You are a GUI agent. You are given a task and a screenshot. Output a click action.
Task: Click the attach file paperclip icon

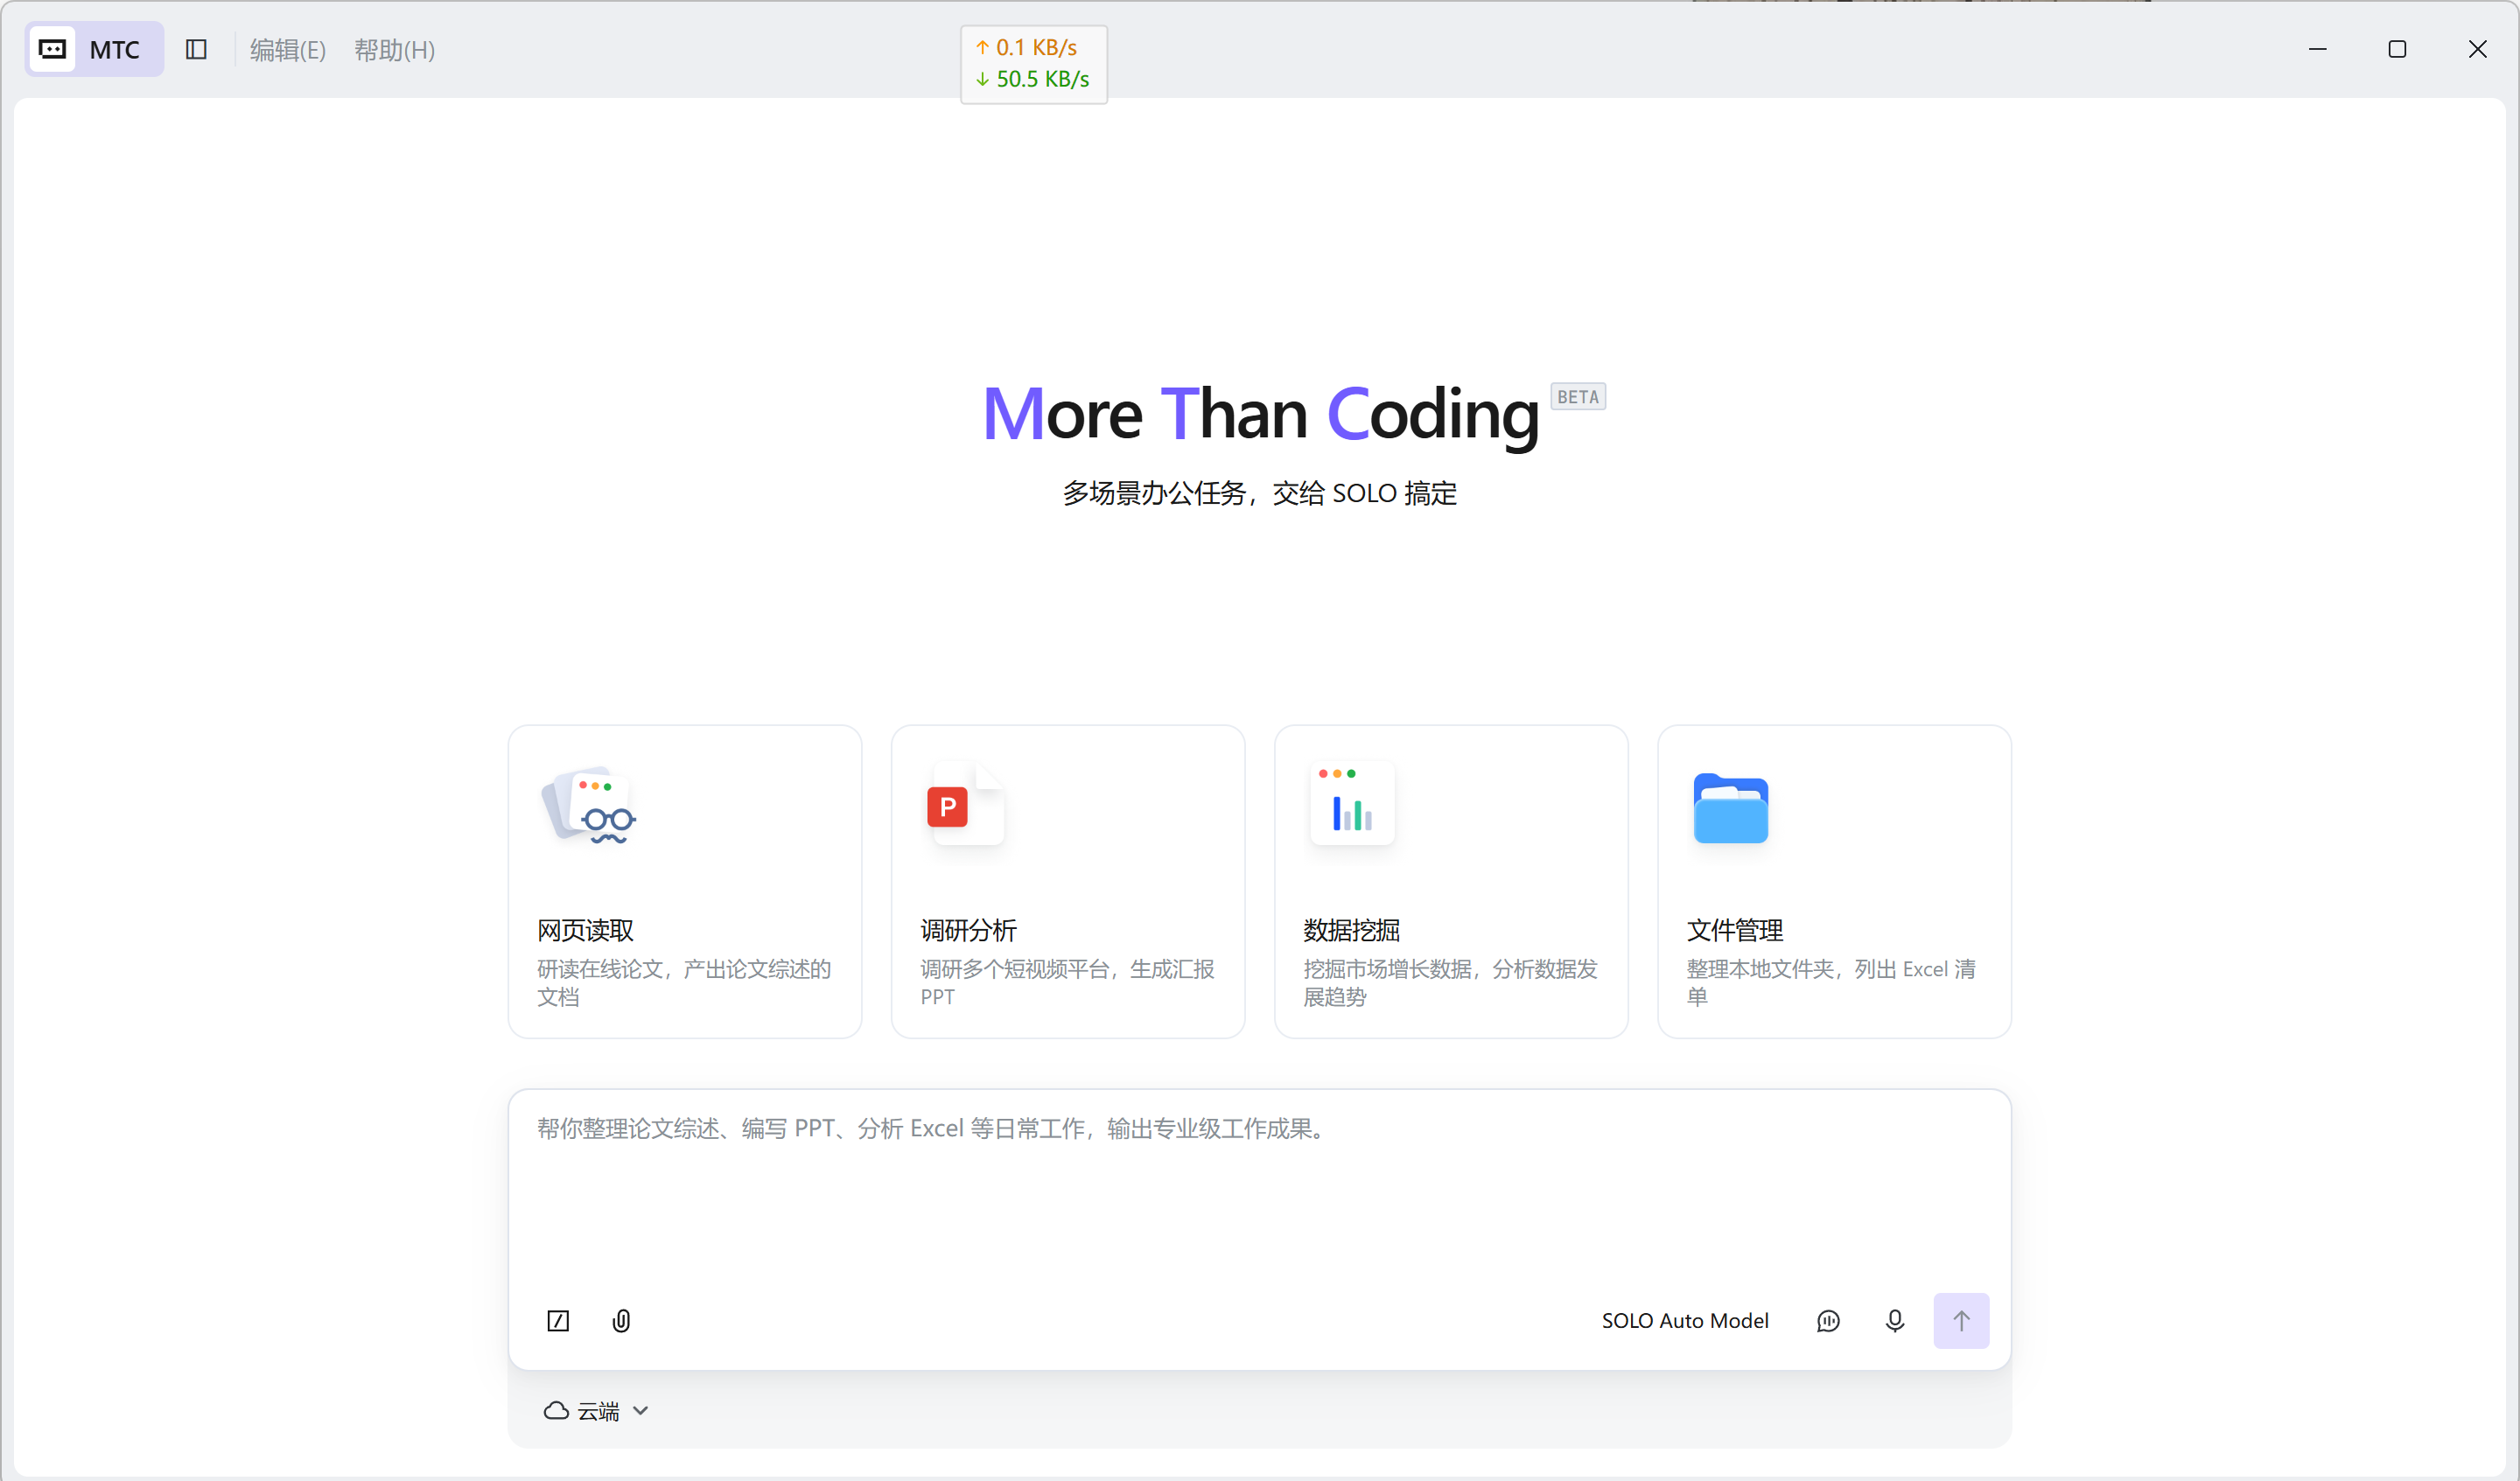click(621, 1321)
